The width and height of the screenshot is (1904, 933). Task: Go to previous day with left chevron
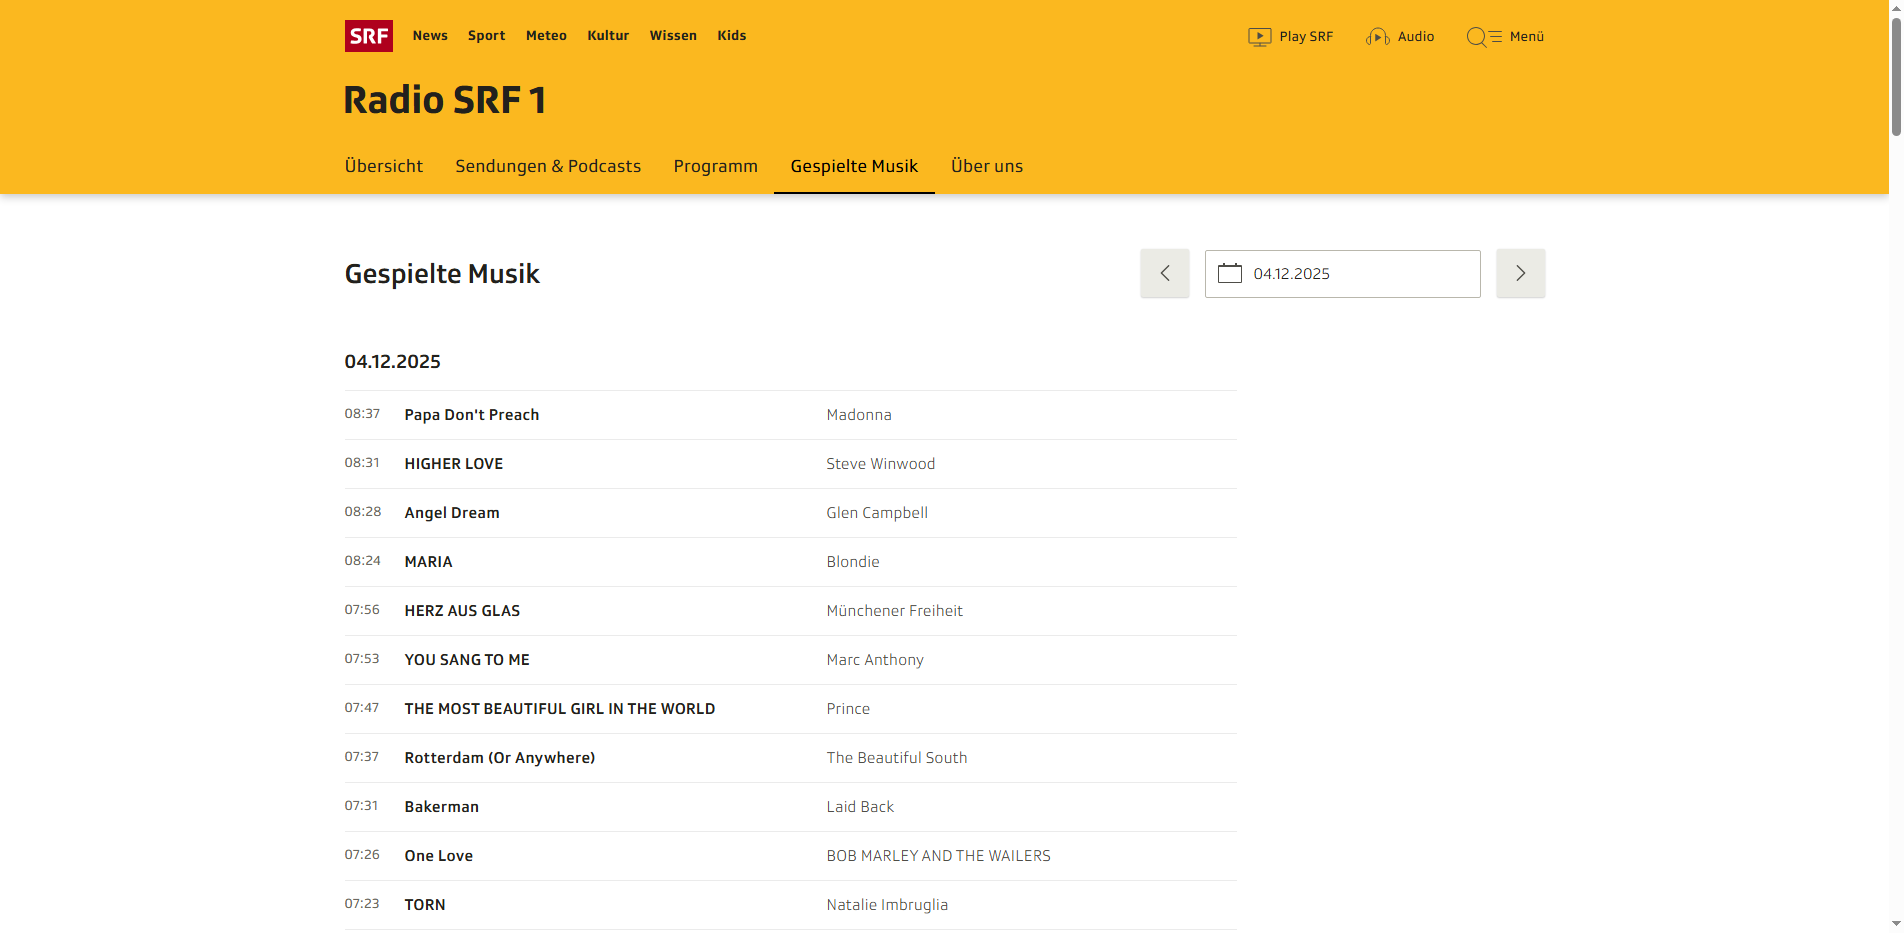pos(1164,273)
